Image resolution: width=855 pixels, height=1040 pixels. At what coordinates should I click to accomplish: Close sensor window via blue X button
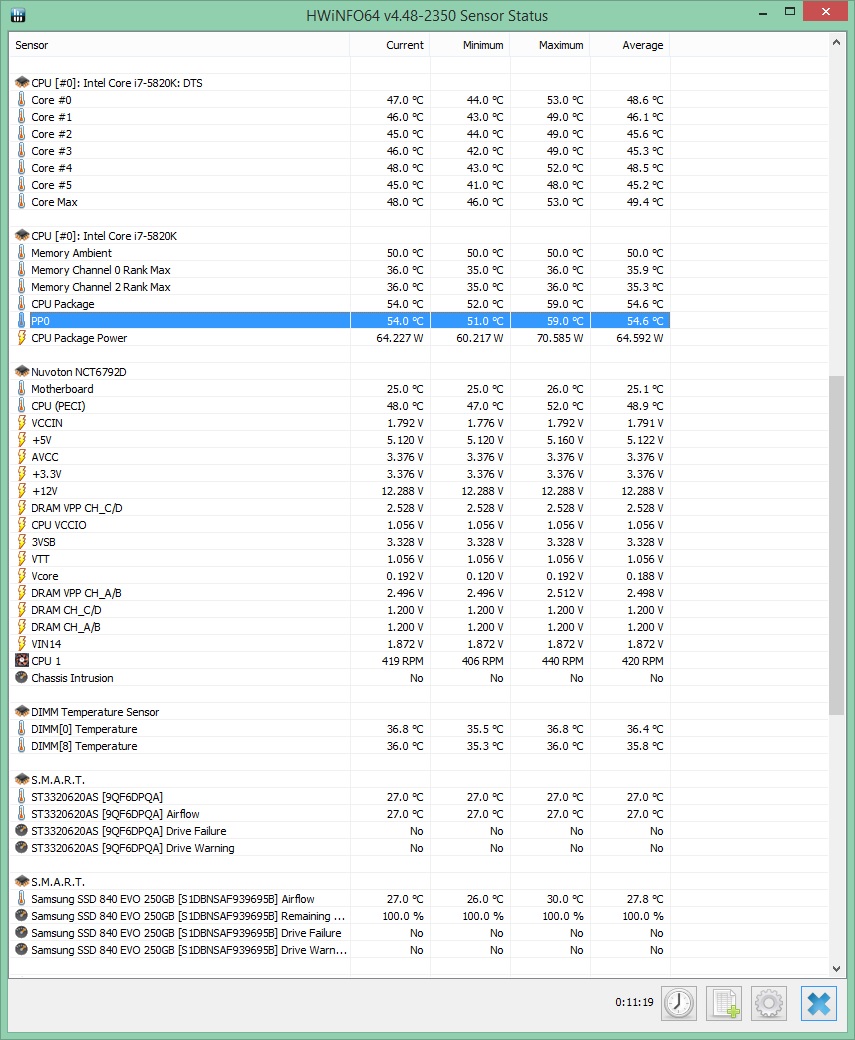[819, 1003]
